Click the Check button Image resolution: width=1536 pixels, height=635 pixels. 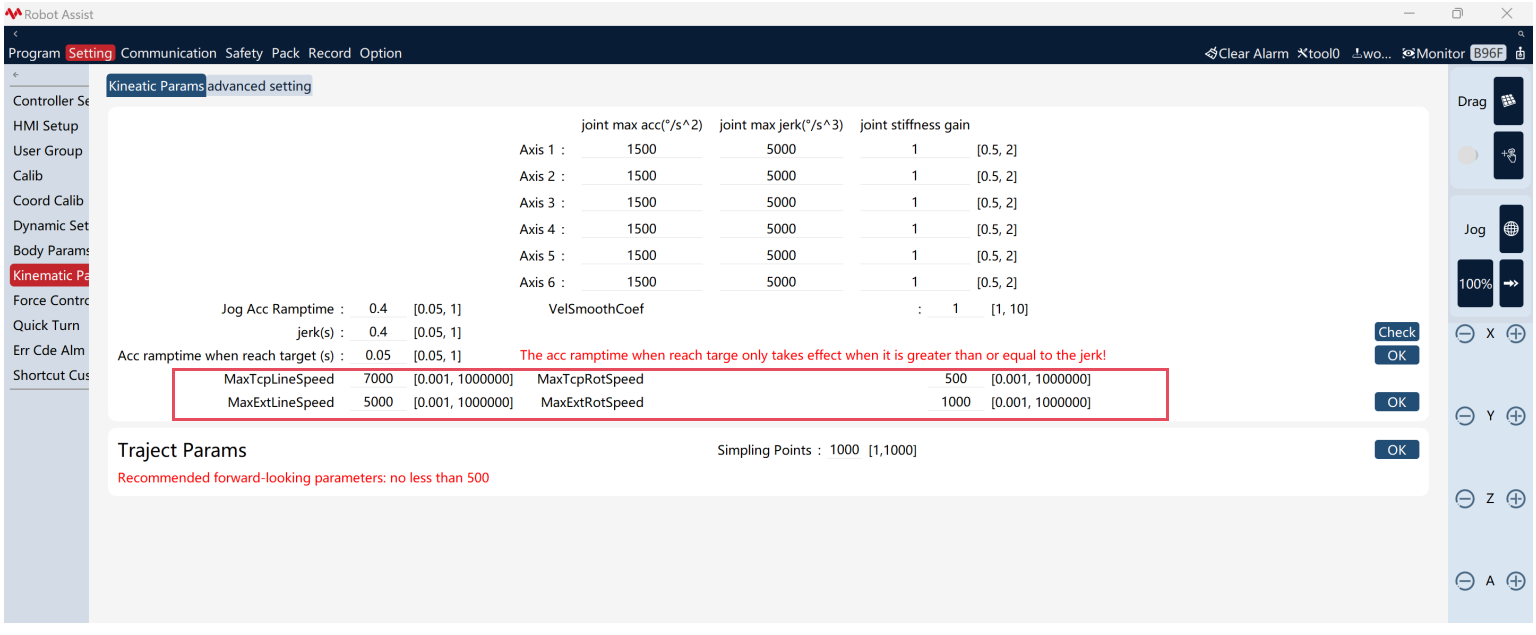[x=1396, y=332]
